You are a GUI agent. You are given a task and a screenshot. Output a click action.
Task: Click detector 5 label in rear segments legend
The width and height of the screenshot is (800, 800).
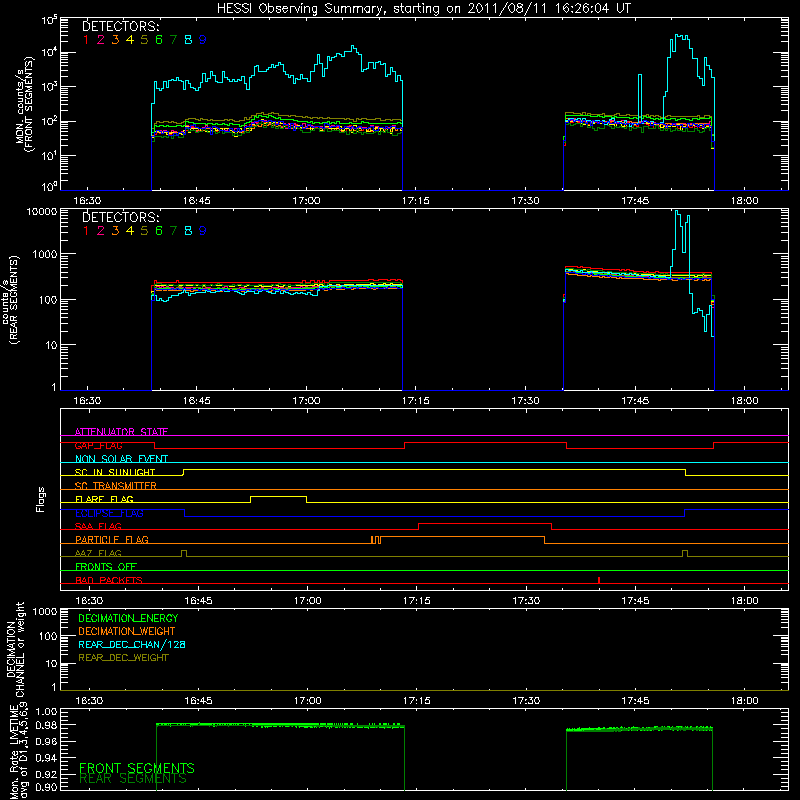(x=144, y=231)
